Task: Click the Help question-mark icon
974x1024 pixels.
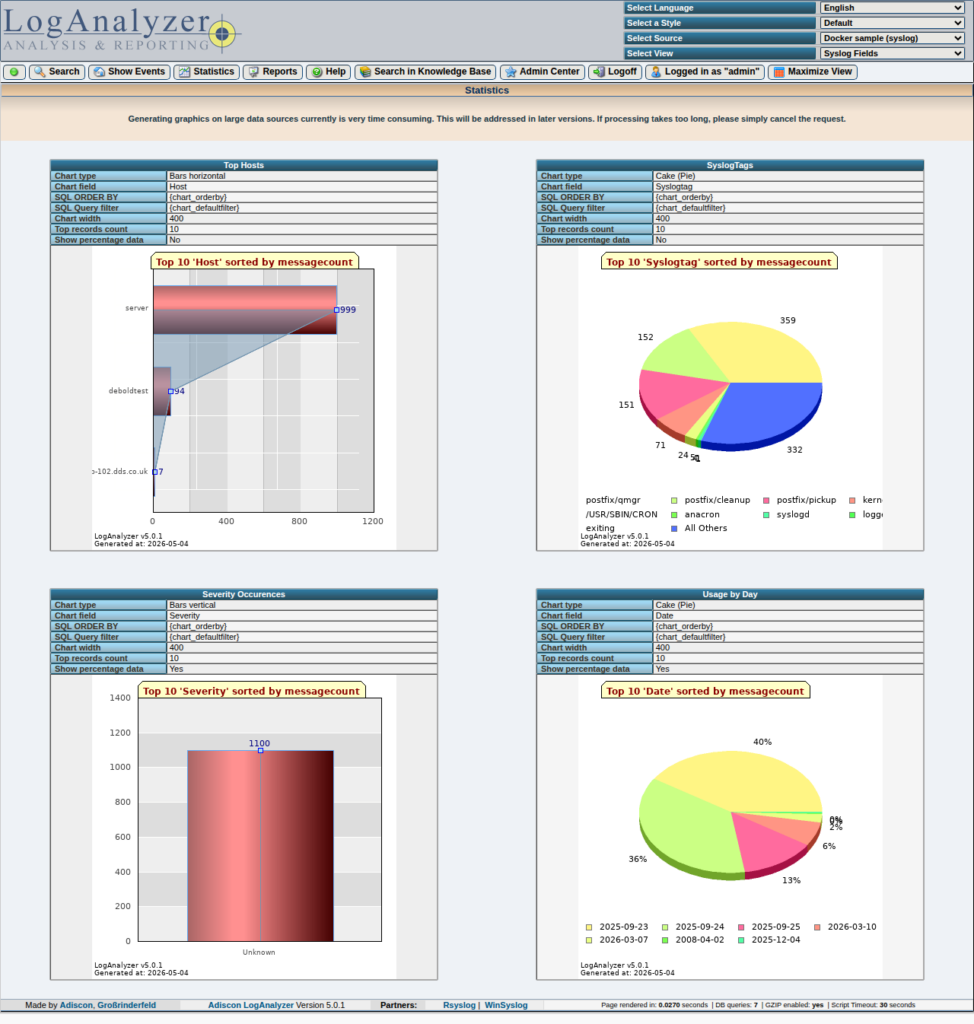Action: tap(317, 72)
